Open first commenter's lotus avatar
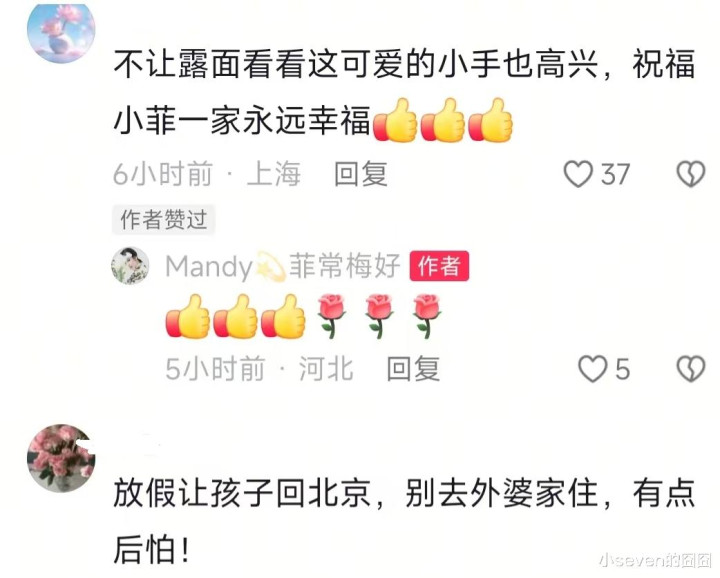Viewport: 720px width, 578px height. point(61,33)
